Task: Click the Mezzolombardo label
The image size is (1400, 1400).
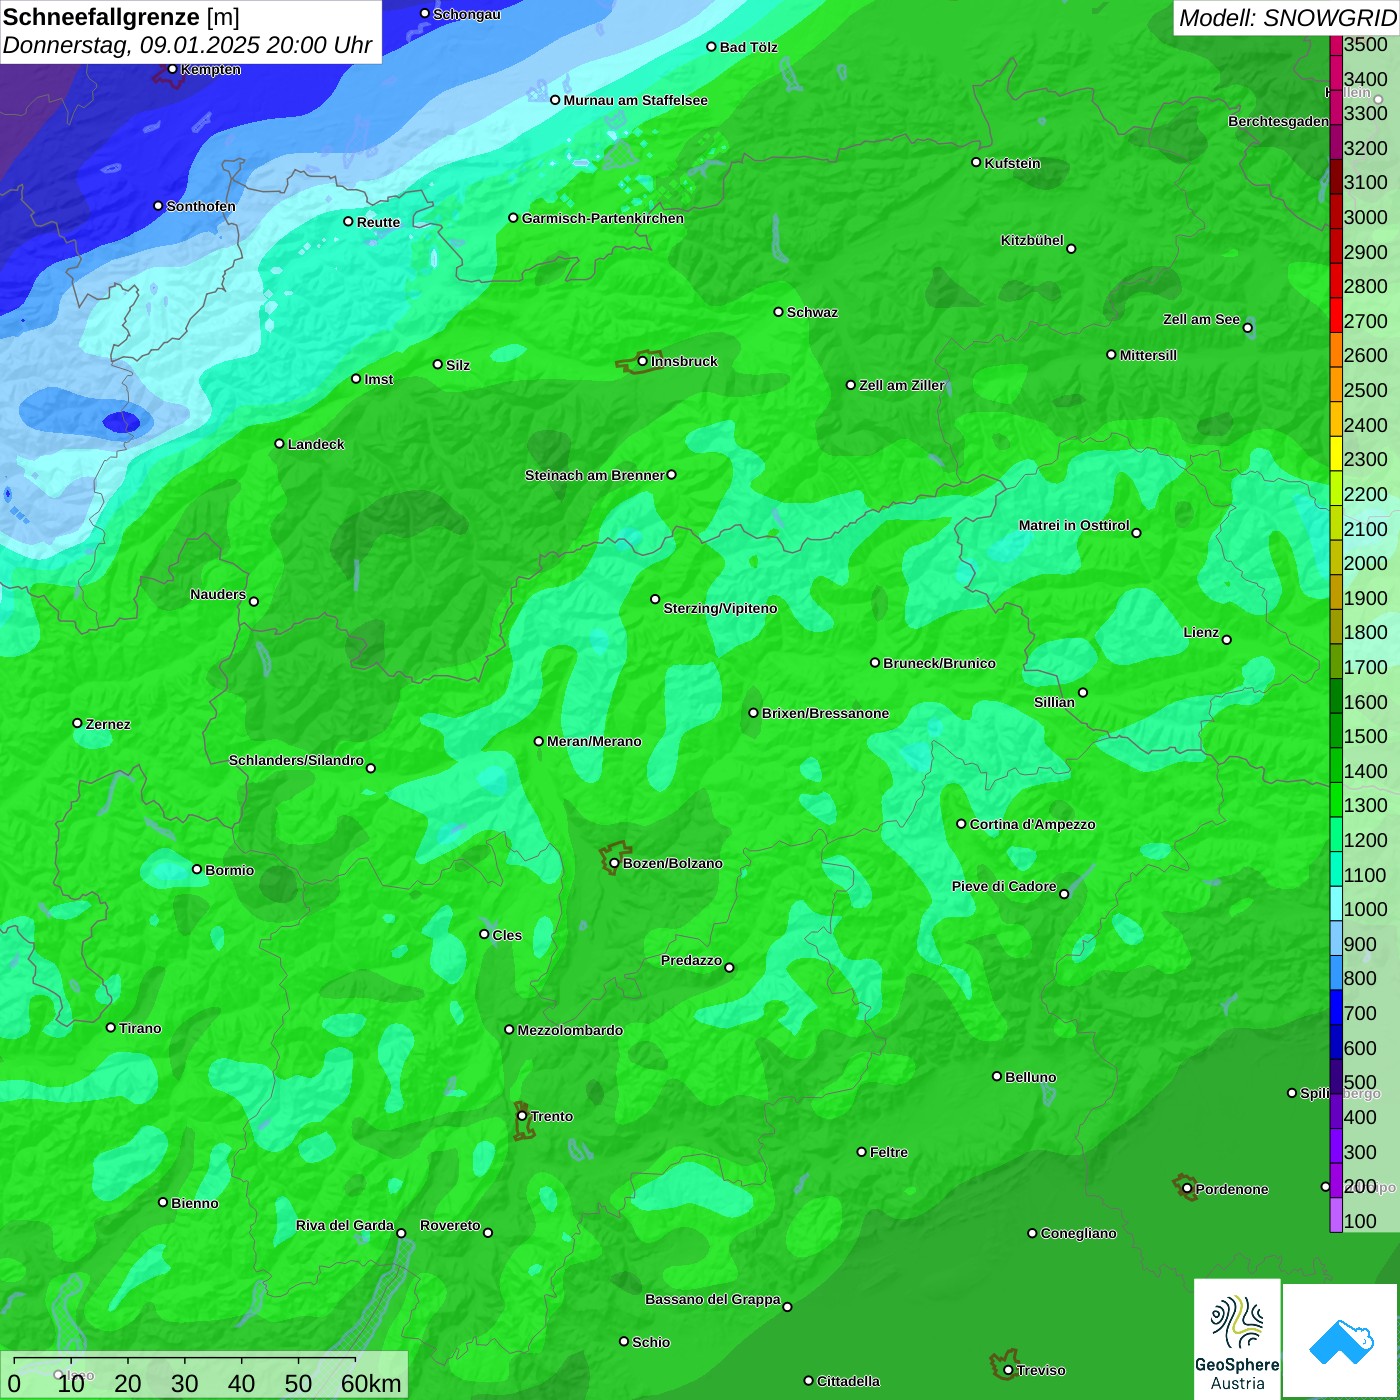Action: coord(570,1030)
